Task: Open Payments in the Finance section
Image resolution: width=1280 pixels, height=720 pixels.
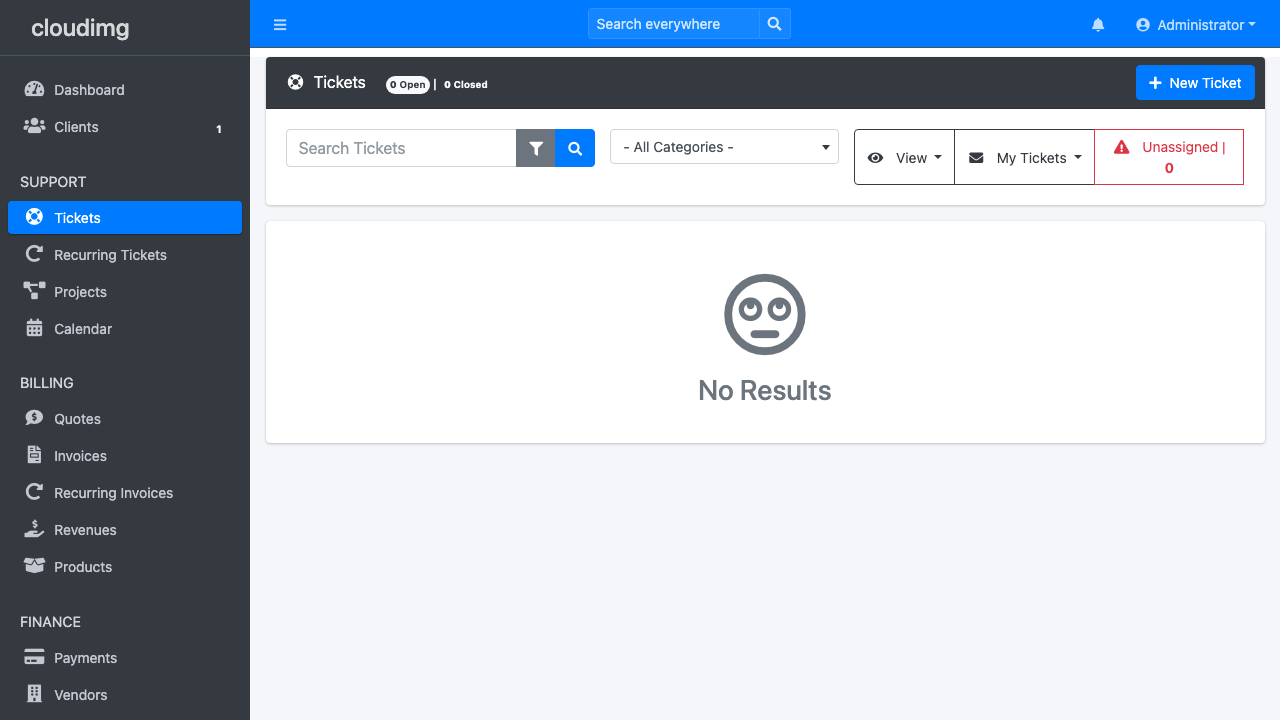Action: [x=125, y=657]
